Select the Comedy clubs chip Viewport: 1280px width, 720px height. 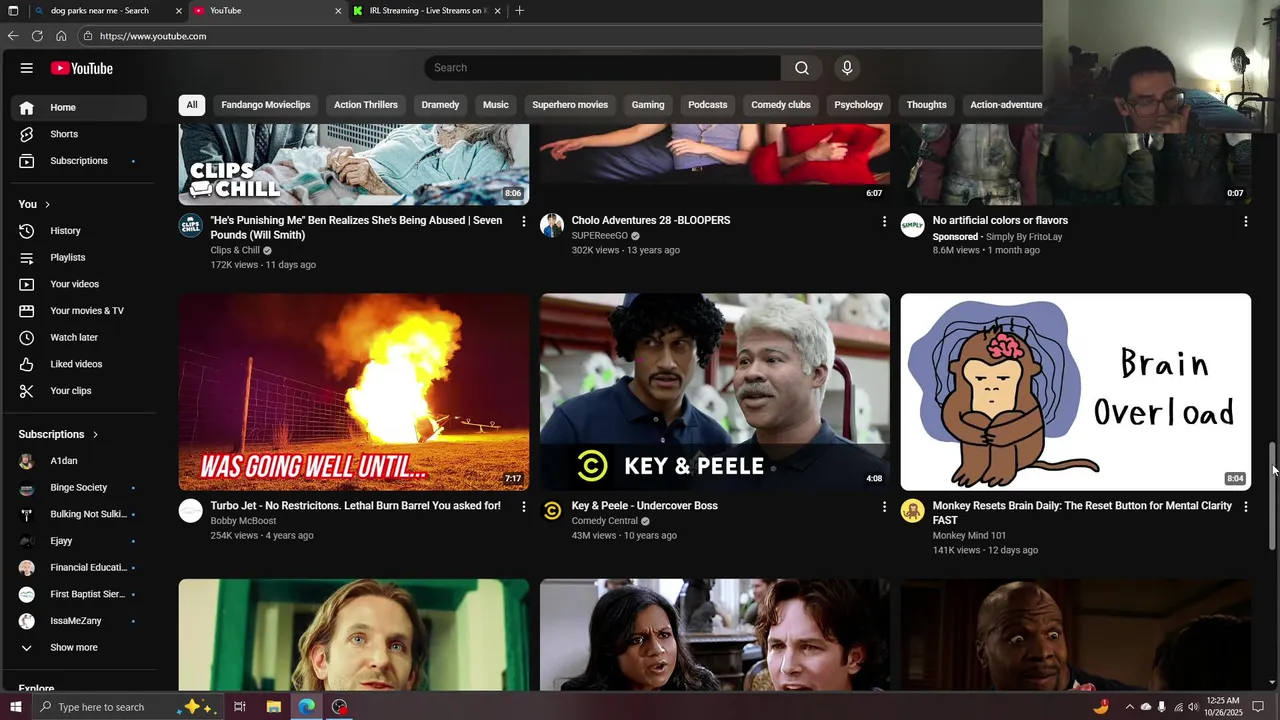[781, 105]
